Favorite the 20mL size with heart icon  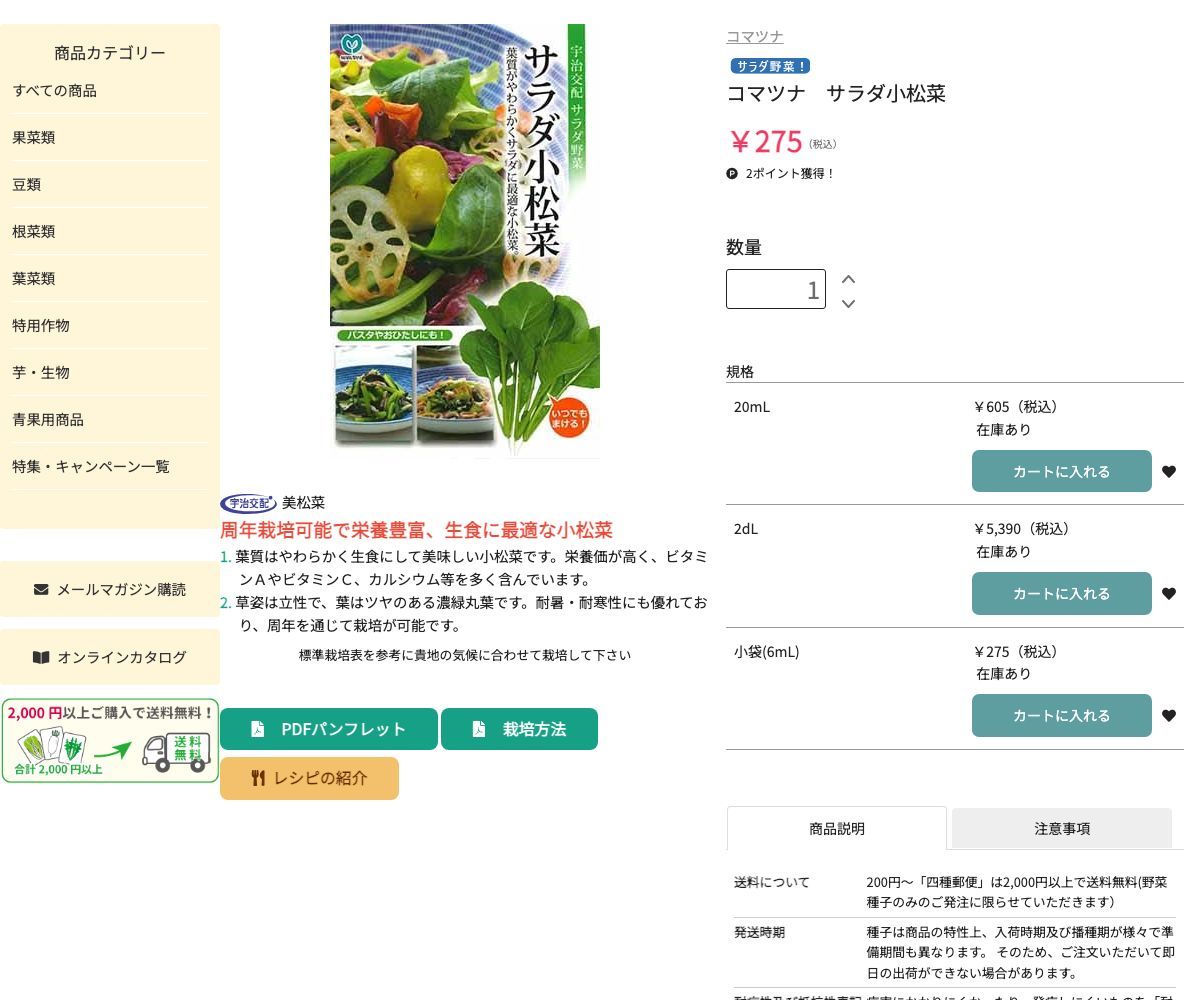[1169, 472]
